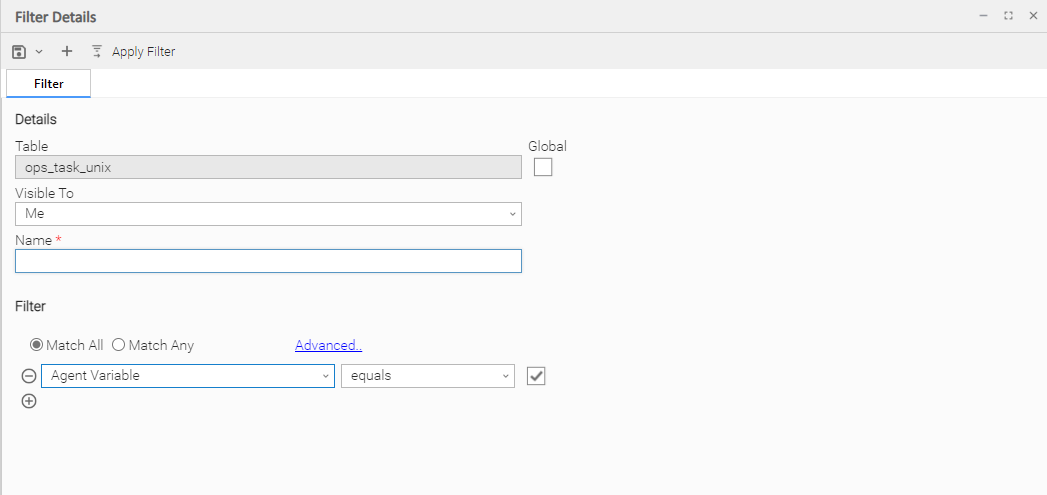Viewport: 1047px width, 495px height.
Task: Close the Filter Details panel
Action: 1033,16
